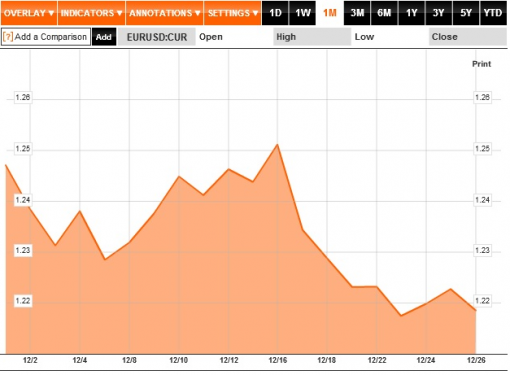Click the Print link
The height and width of the screenshot is (375, 510).
tap(481, 64)
